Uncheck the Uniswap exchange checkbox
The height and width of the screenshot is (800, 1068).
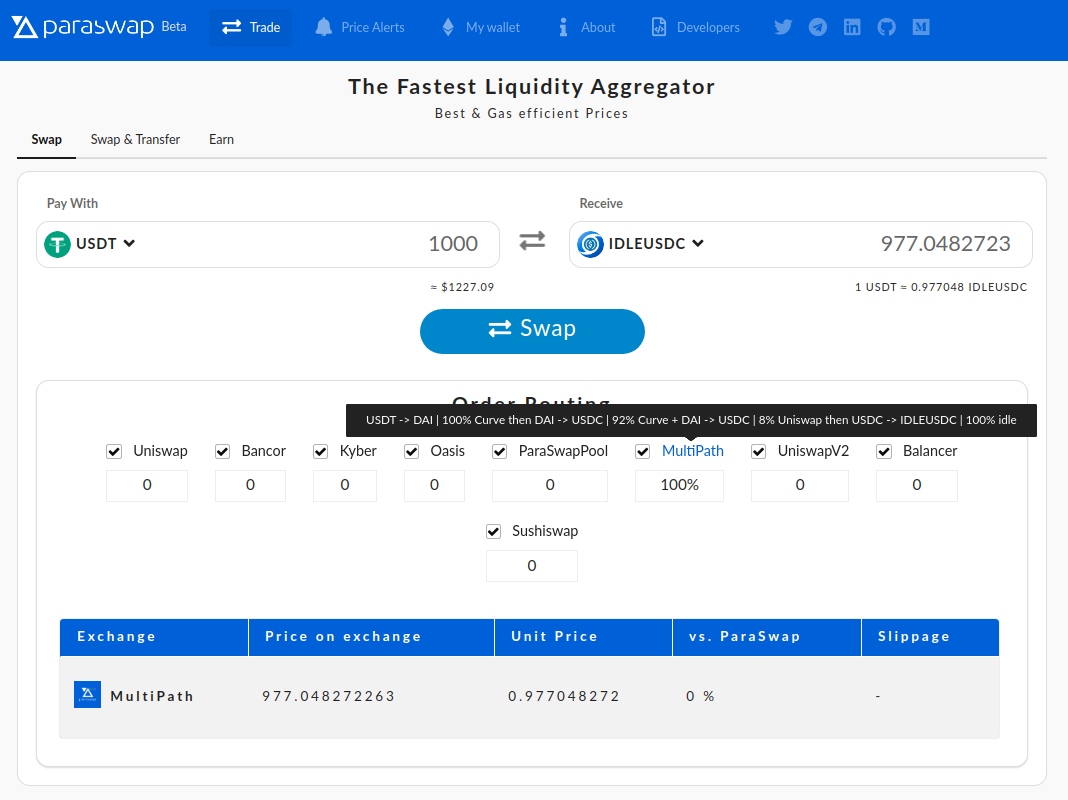click(114, 451)
